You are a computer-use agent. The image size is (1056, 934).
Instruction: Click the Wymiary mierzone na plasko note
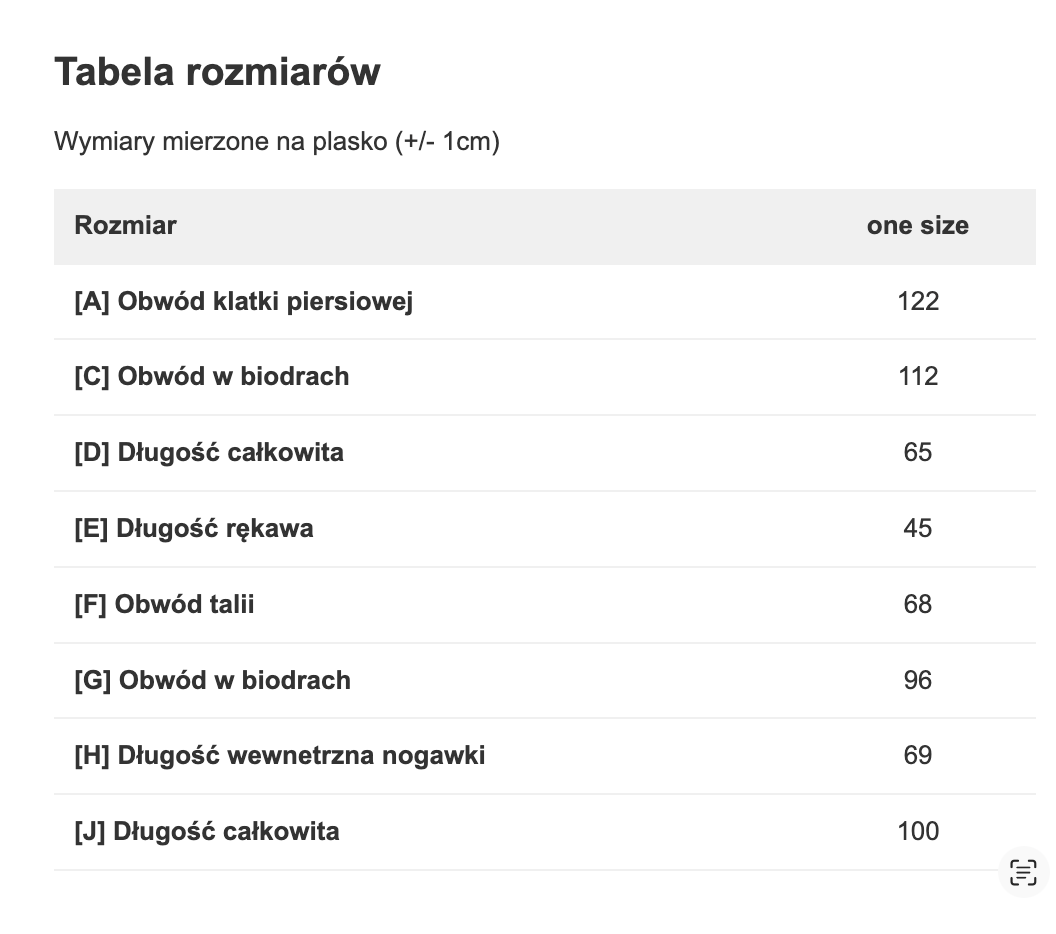276,141
